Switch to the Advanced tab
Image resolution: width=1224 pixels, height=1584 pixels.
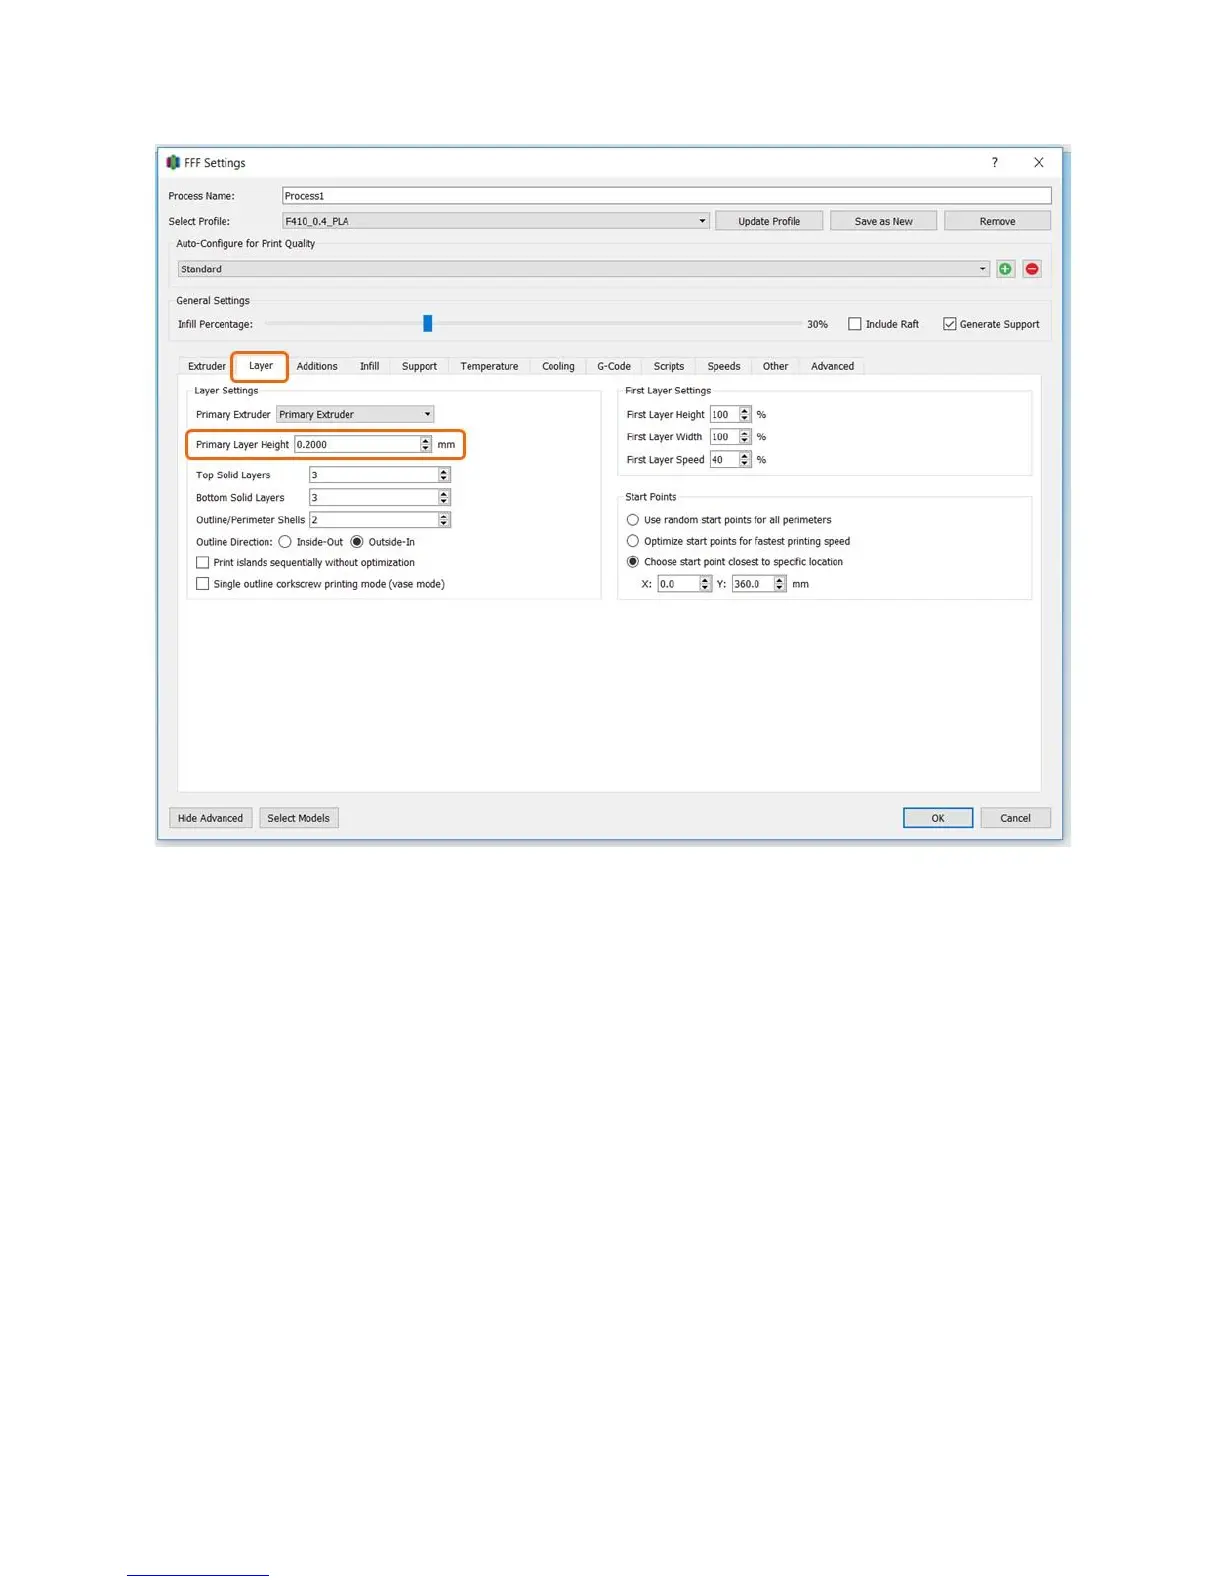[x=832, y=366]
